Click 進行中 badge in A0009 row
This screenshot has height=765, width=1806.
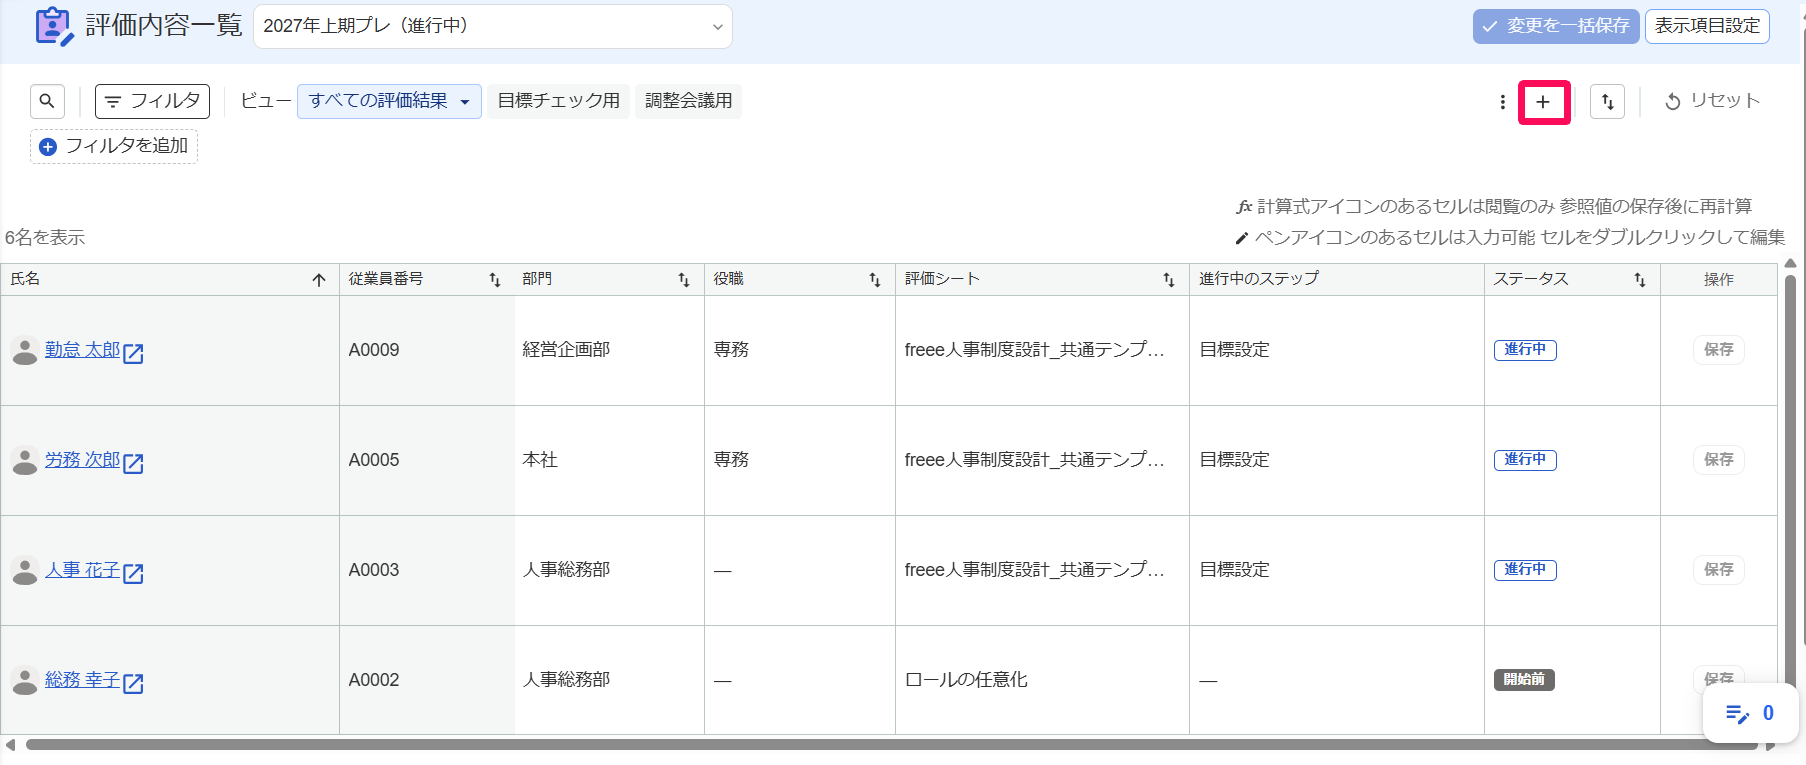point(1525,350)
